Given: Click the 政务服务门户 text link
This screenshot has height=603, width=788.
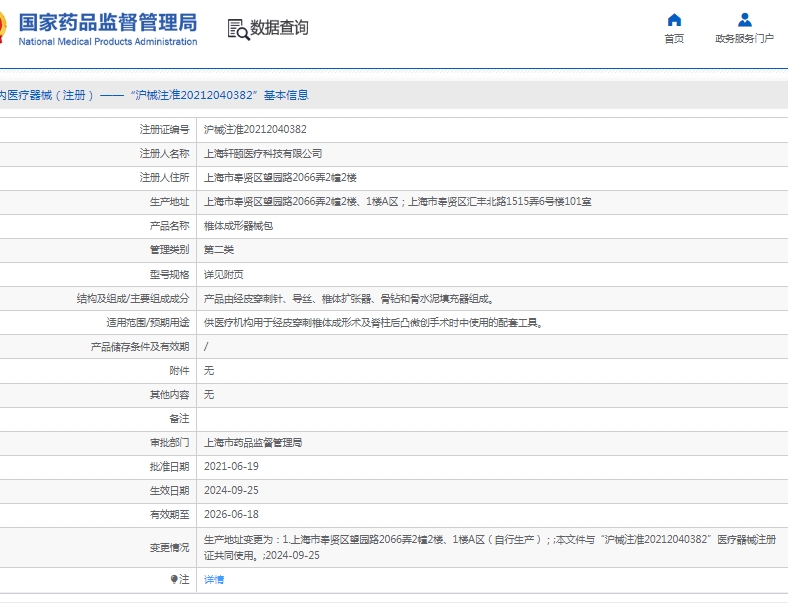Looking at the screenshot, I should [744, 39].
